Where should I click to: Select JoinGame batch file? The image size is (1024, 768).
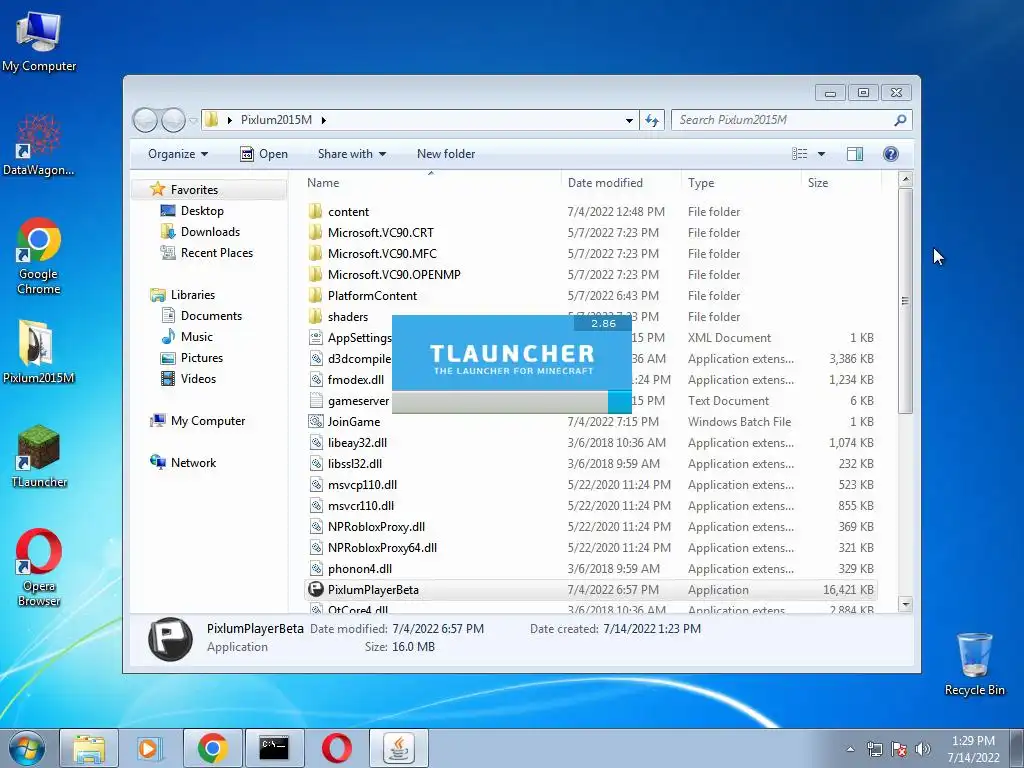coord(590,422)
